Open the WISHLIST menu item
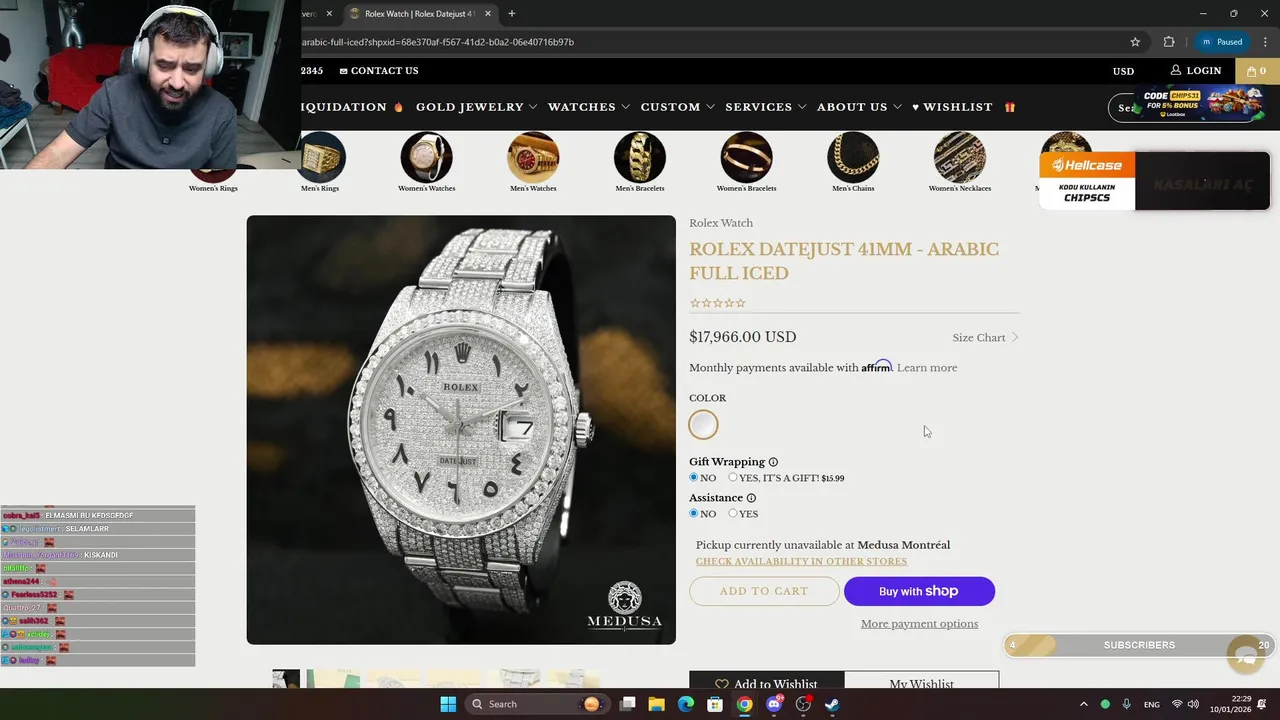1280x720 pixels. [952, 107]
